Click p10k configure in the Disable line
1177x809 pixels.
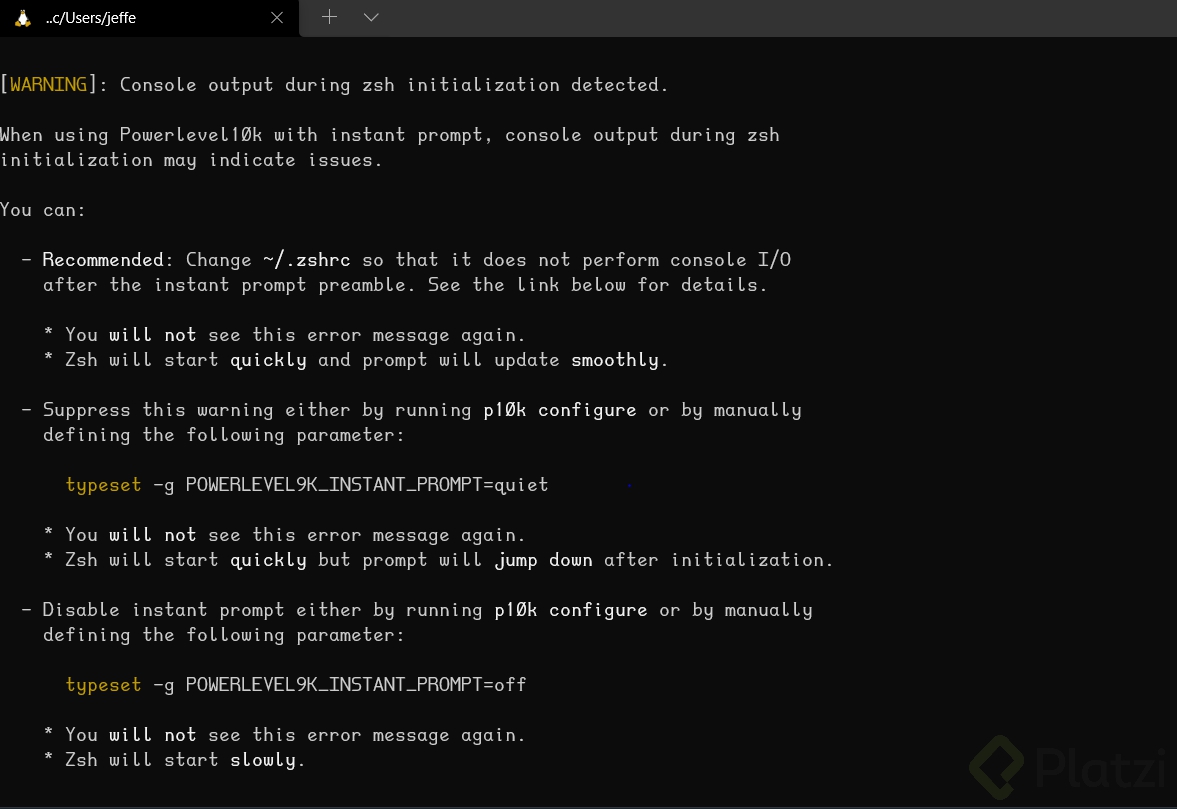570,610
